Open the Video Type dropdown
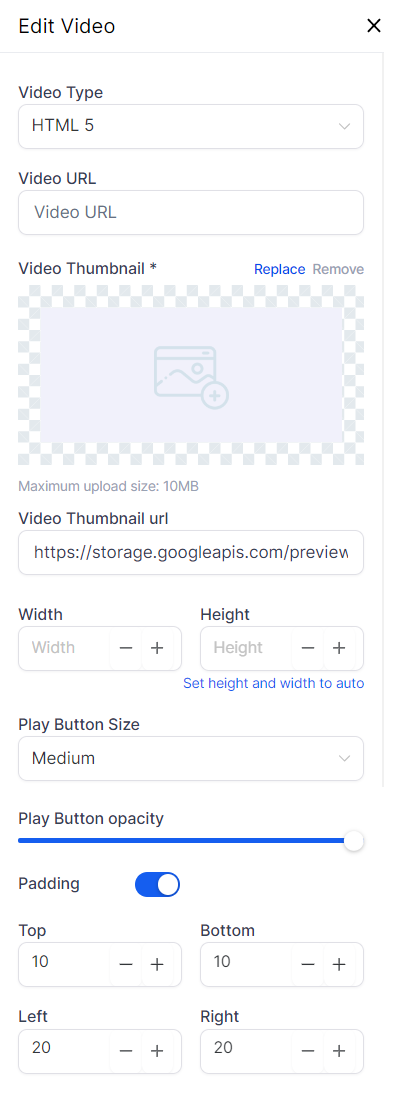The image size is (414, 1105). click(x=191, y=127)
